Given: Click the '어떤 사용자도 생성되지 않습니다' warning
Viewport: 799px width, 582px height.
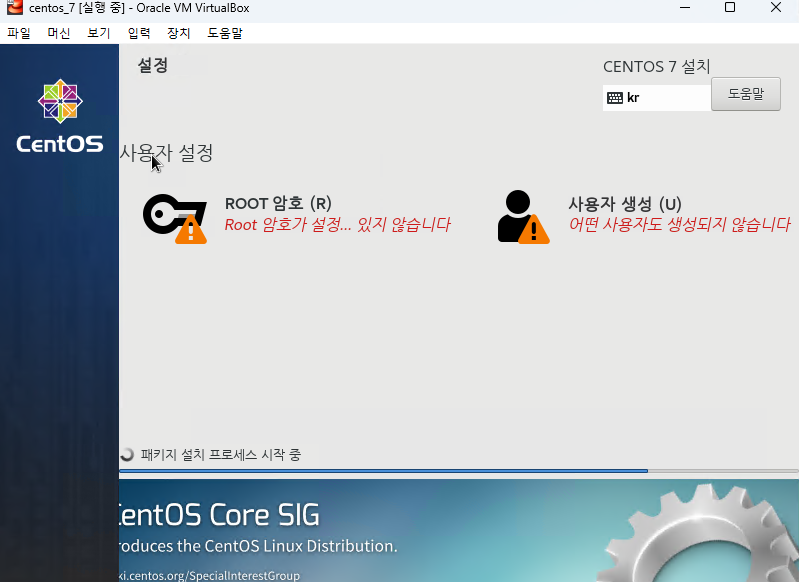Looking at the screenshot, I should (679, 224).
